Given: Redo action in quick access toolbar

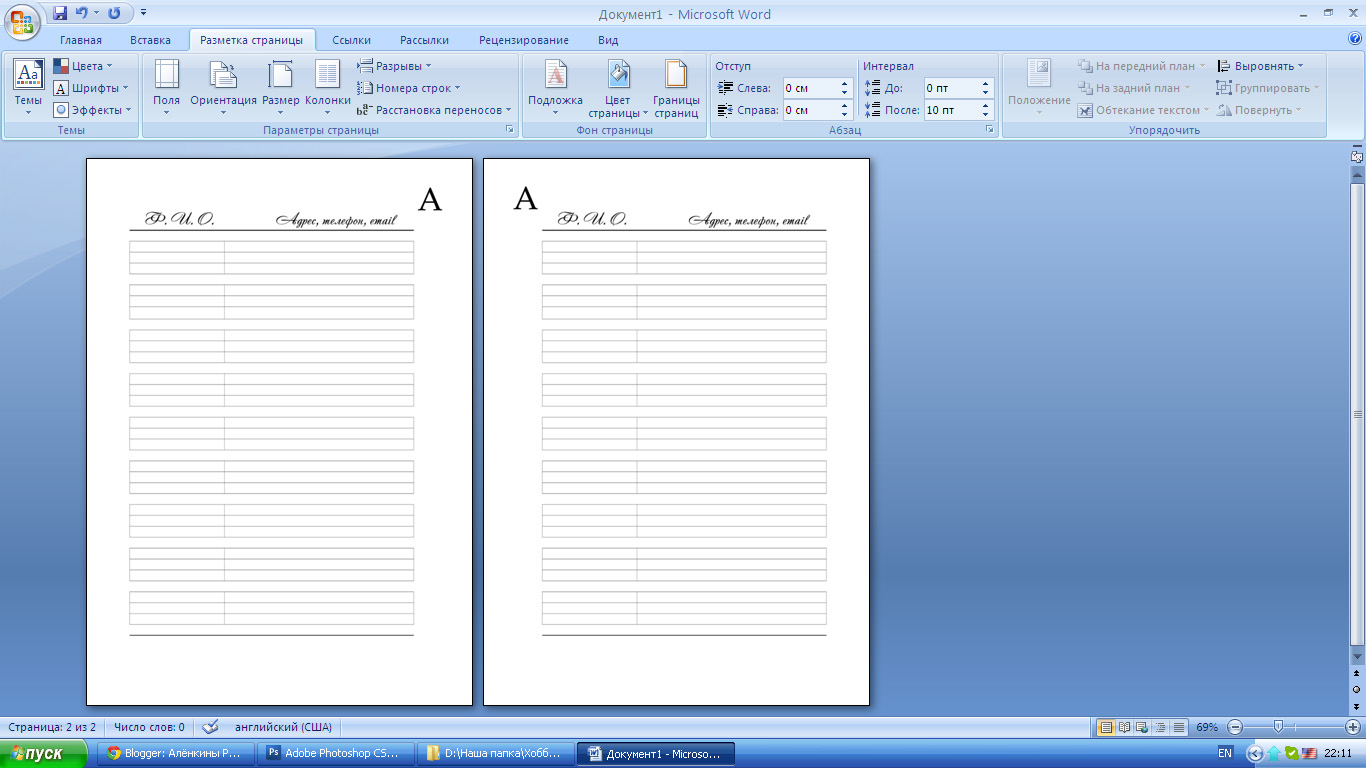Looking at the screenshot, I should [x=114, y=14].
